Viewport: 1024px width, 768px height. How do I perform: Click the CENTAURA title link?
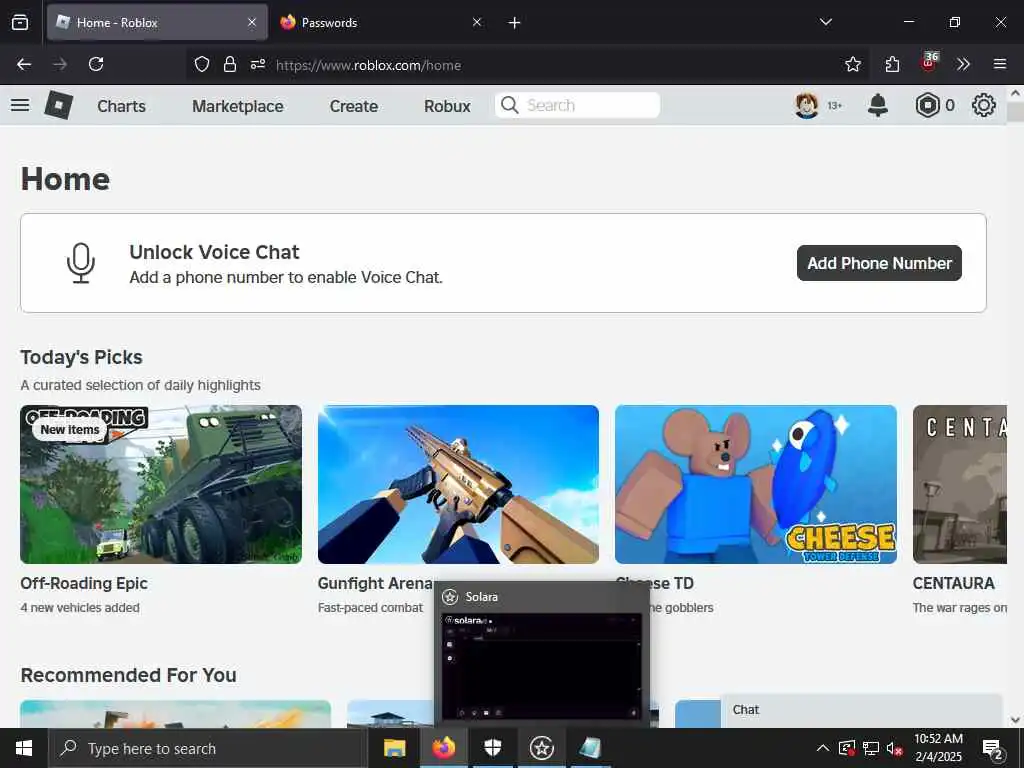pyautogui.click(x=953, y=583)
